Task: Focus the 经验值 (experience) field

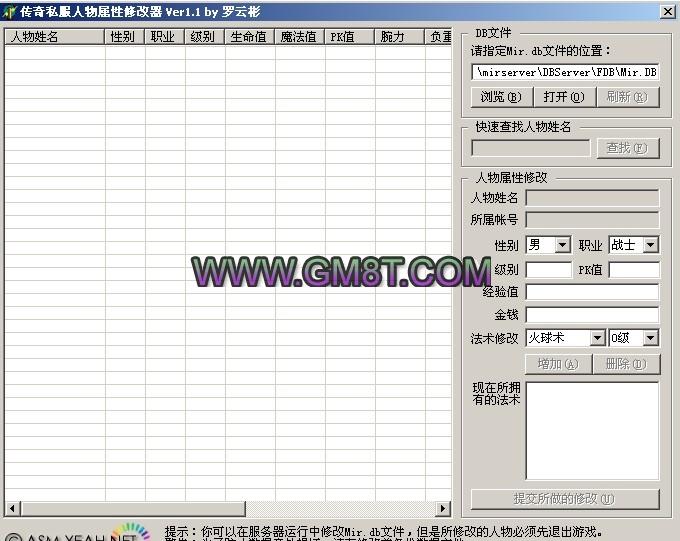Action: tap(592, 292)
